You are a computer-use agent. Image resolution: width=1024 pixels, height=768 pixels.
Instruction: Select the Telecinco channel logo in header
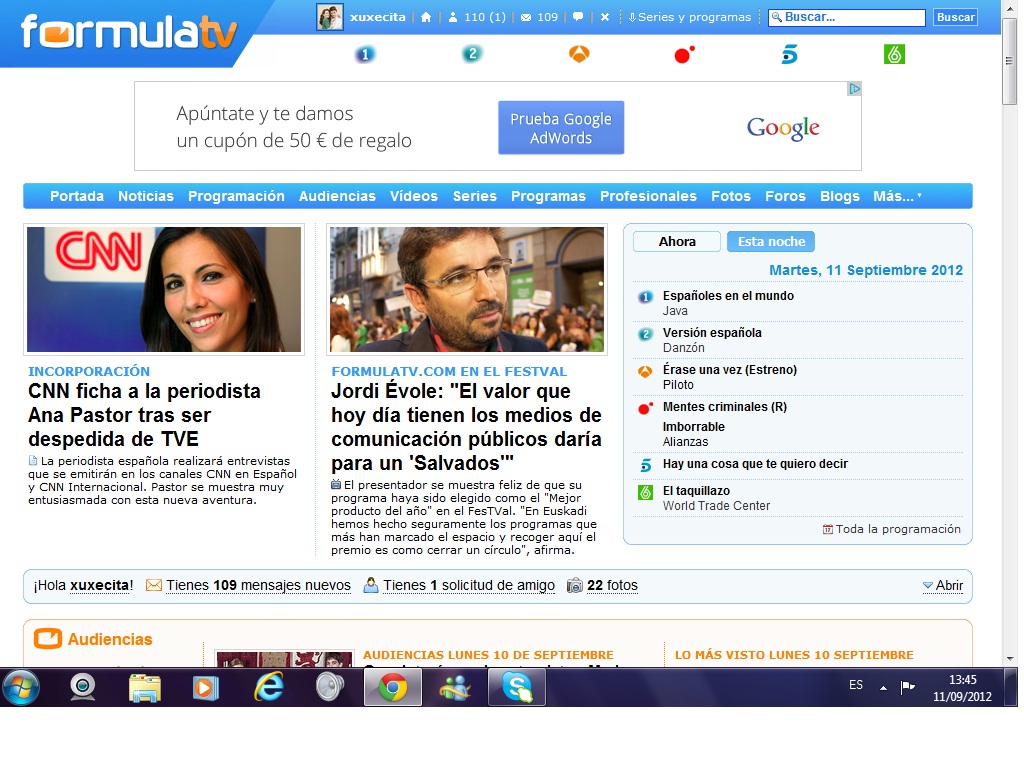point(790,54)
